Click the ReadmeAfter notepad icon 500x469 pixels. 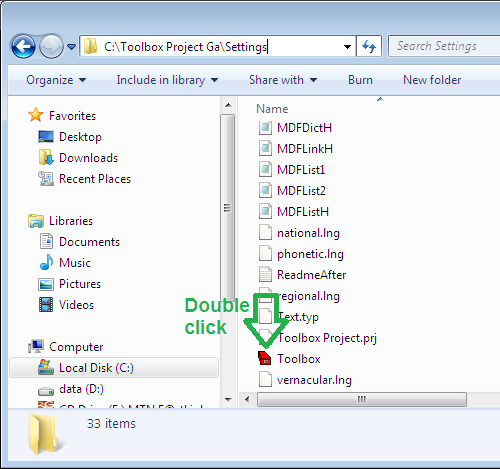pyautogui.click(x=265, y=275)
